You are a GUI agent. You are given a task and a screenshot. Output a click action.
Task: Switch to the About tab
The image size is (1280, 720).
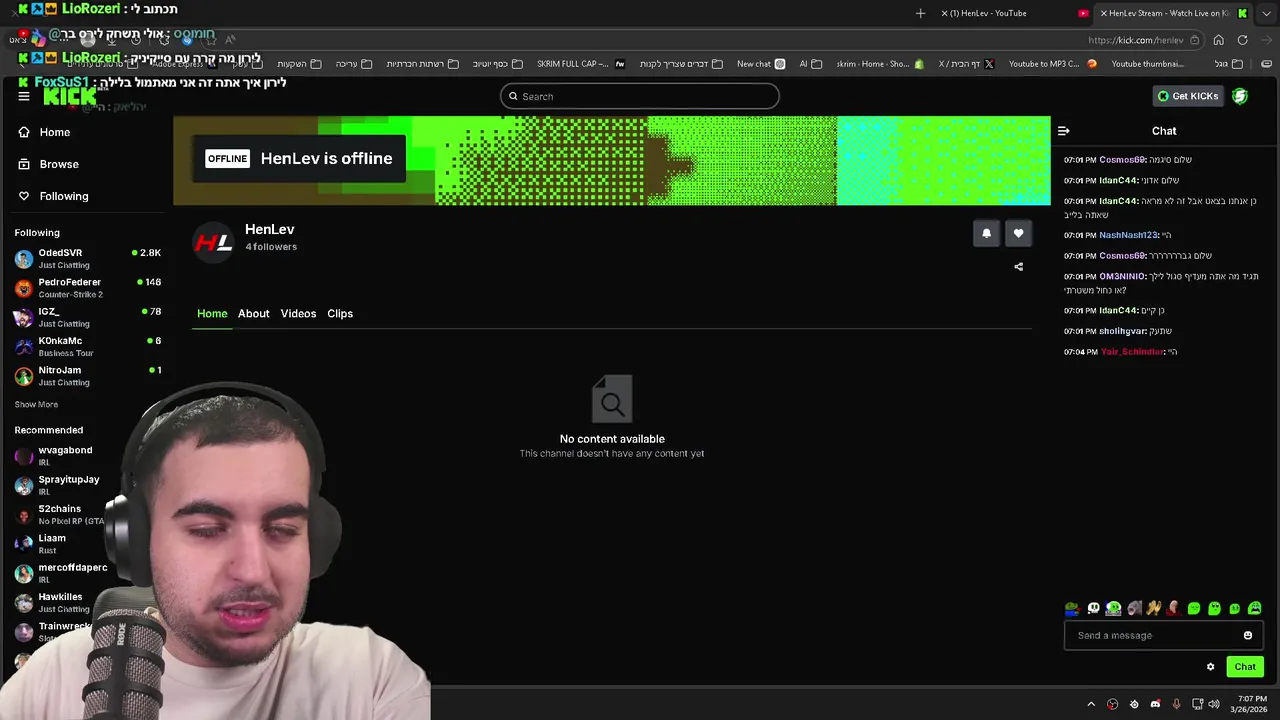(x=253, y=314)
